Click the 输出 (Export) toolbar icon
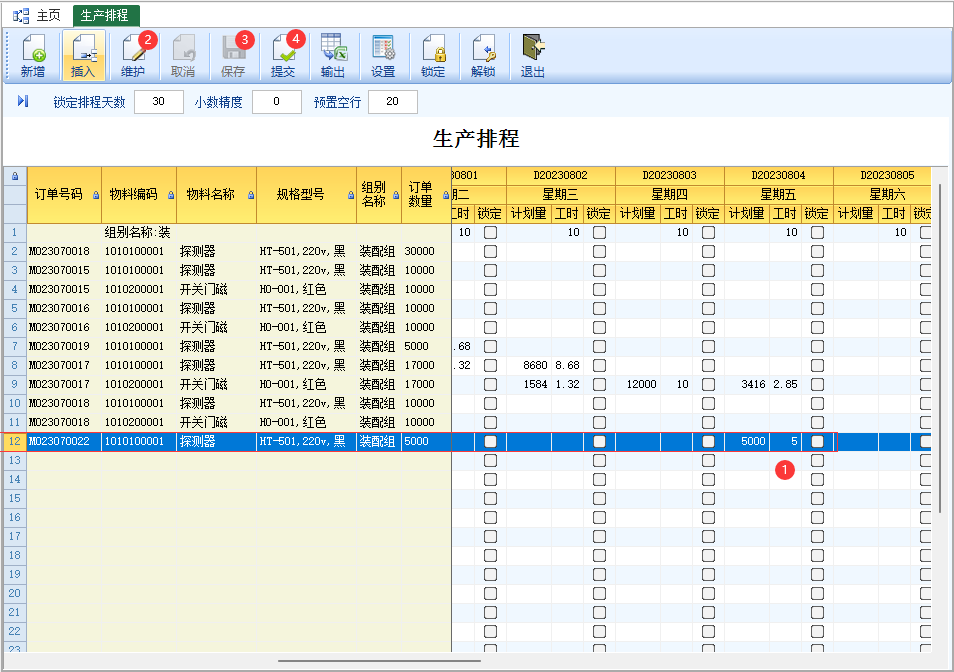Viewport: 954px width, 672px height. [x=333, y=56]
